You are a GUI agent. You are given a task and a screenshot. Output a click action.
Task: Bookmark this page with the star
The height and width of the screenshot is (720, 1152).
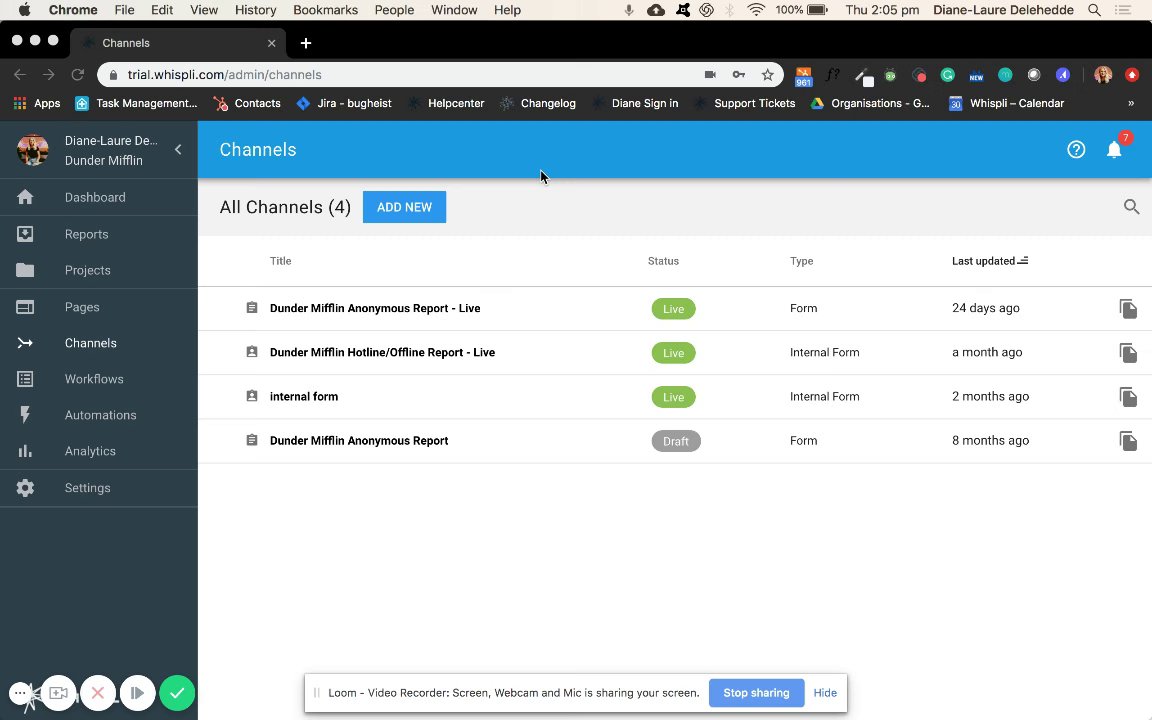(768, 74)
